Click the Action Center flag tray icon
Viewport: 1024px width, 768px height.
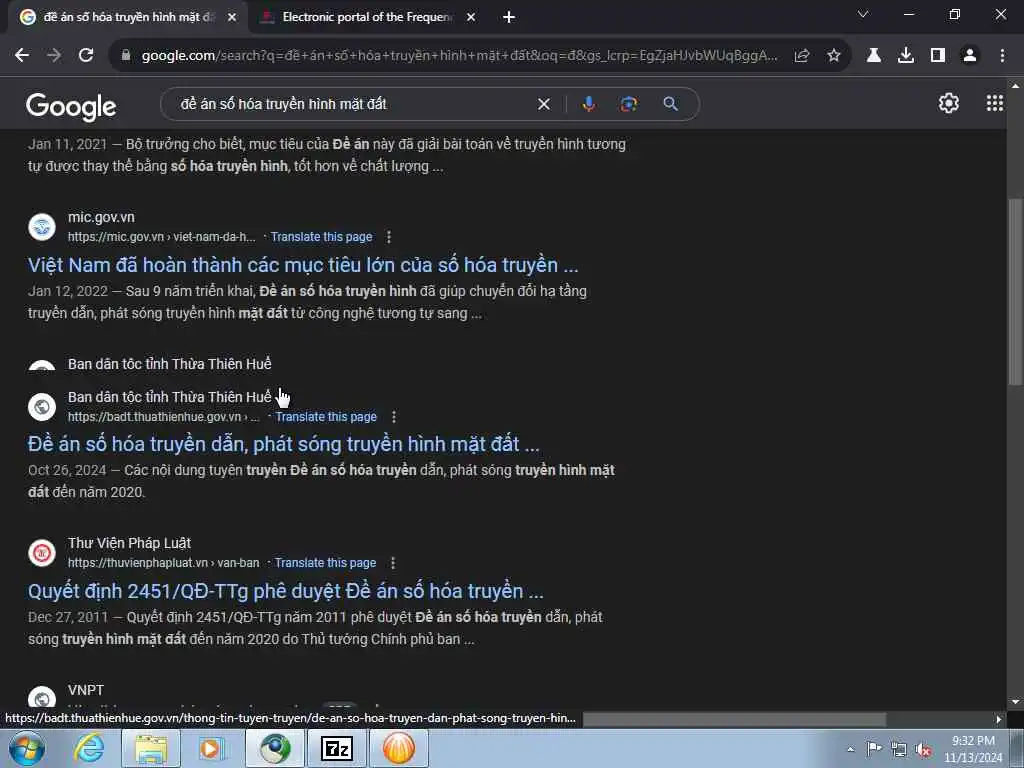[x=874, y=750]
